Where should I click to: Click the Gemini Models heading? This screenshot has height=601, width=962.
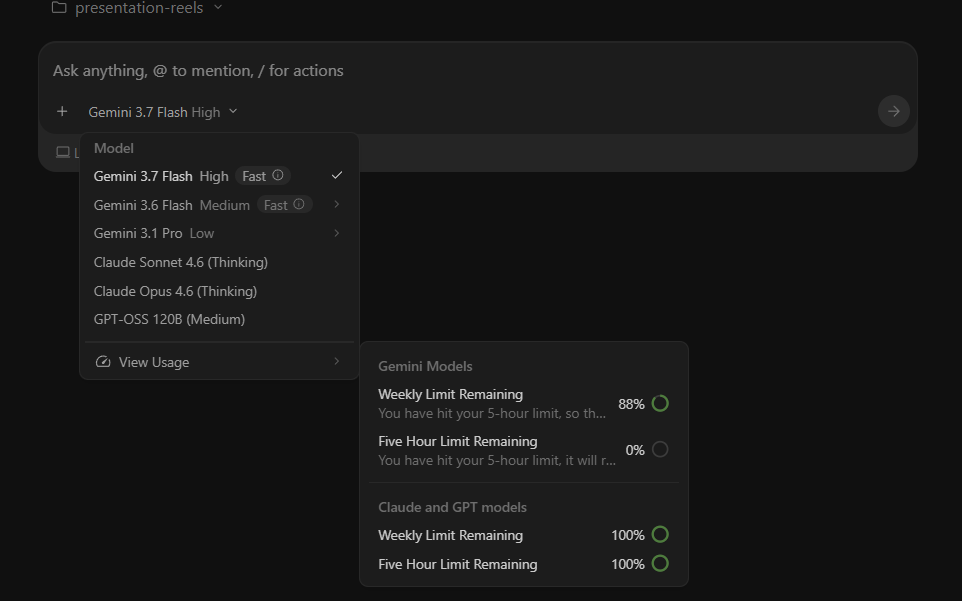click(425, 366)
